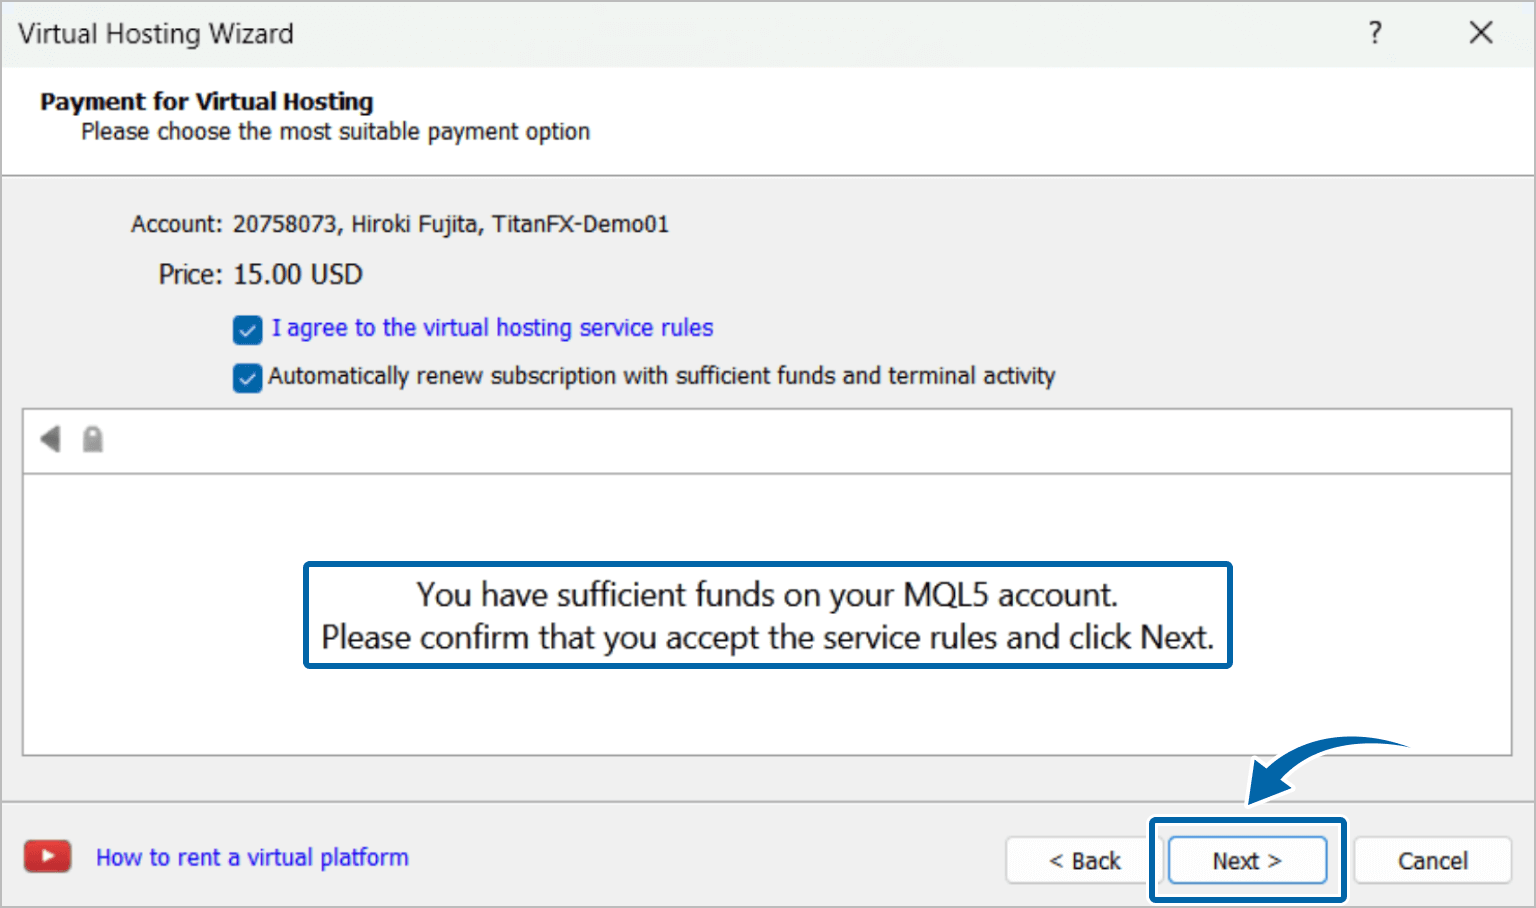Click the red YouTube play icon

pos(48,857)
